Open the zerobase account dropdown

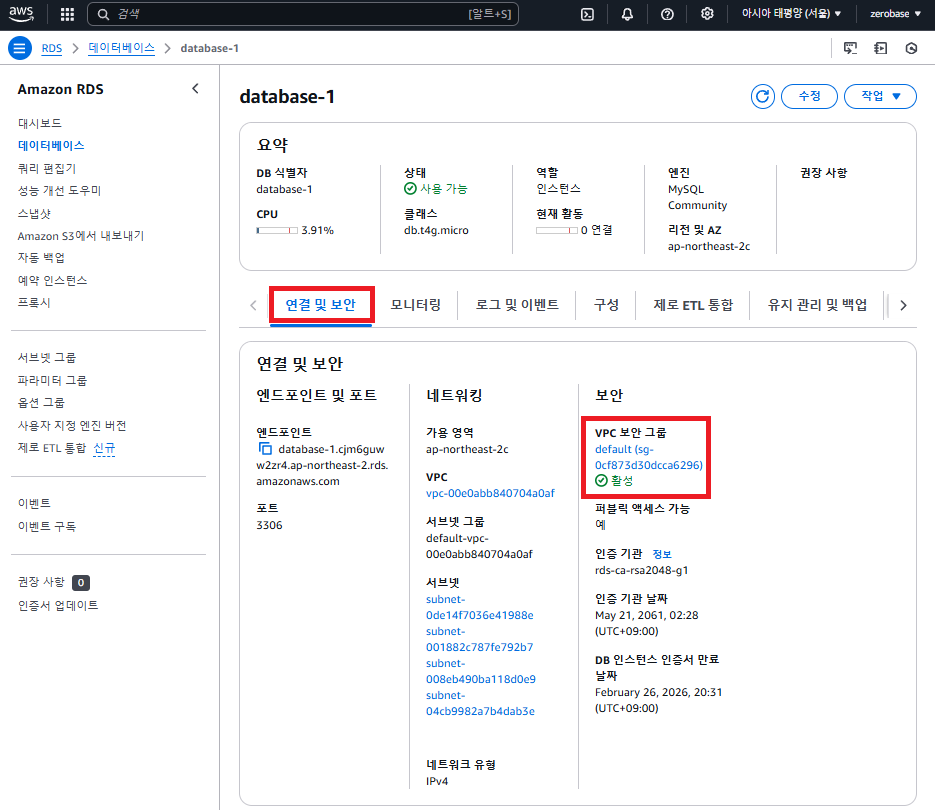click(x=895, y=14)
